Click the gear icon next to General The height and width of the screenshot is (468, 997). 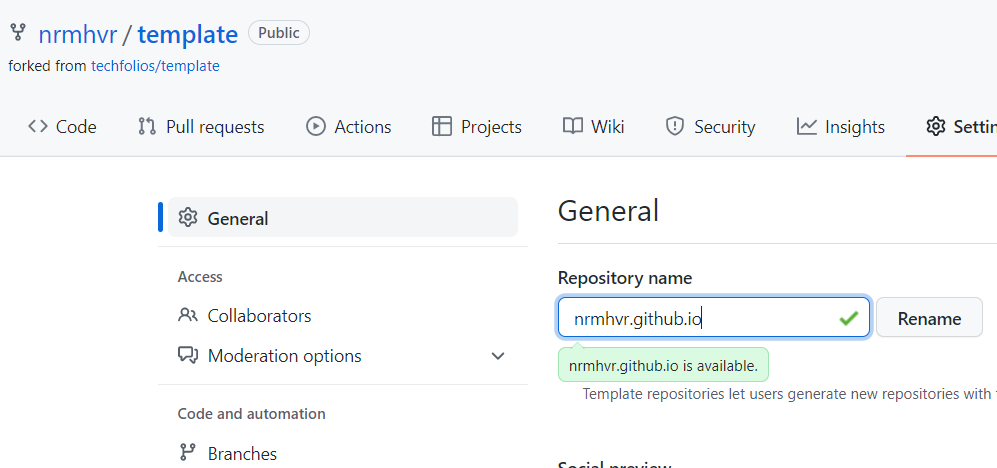(x=188, y=217)
